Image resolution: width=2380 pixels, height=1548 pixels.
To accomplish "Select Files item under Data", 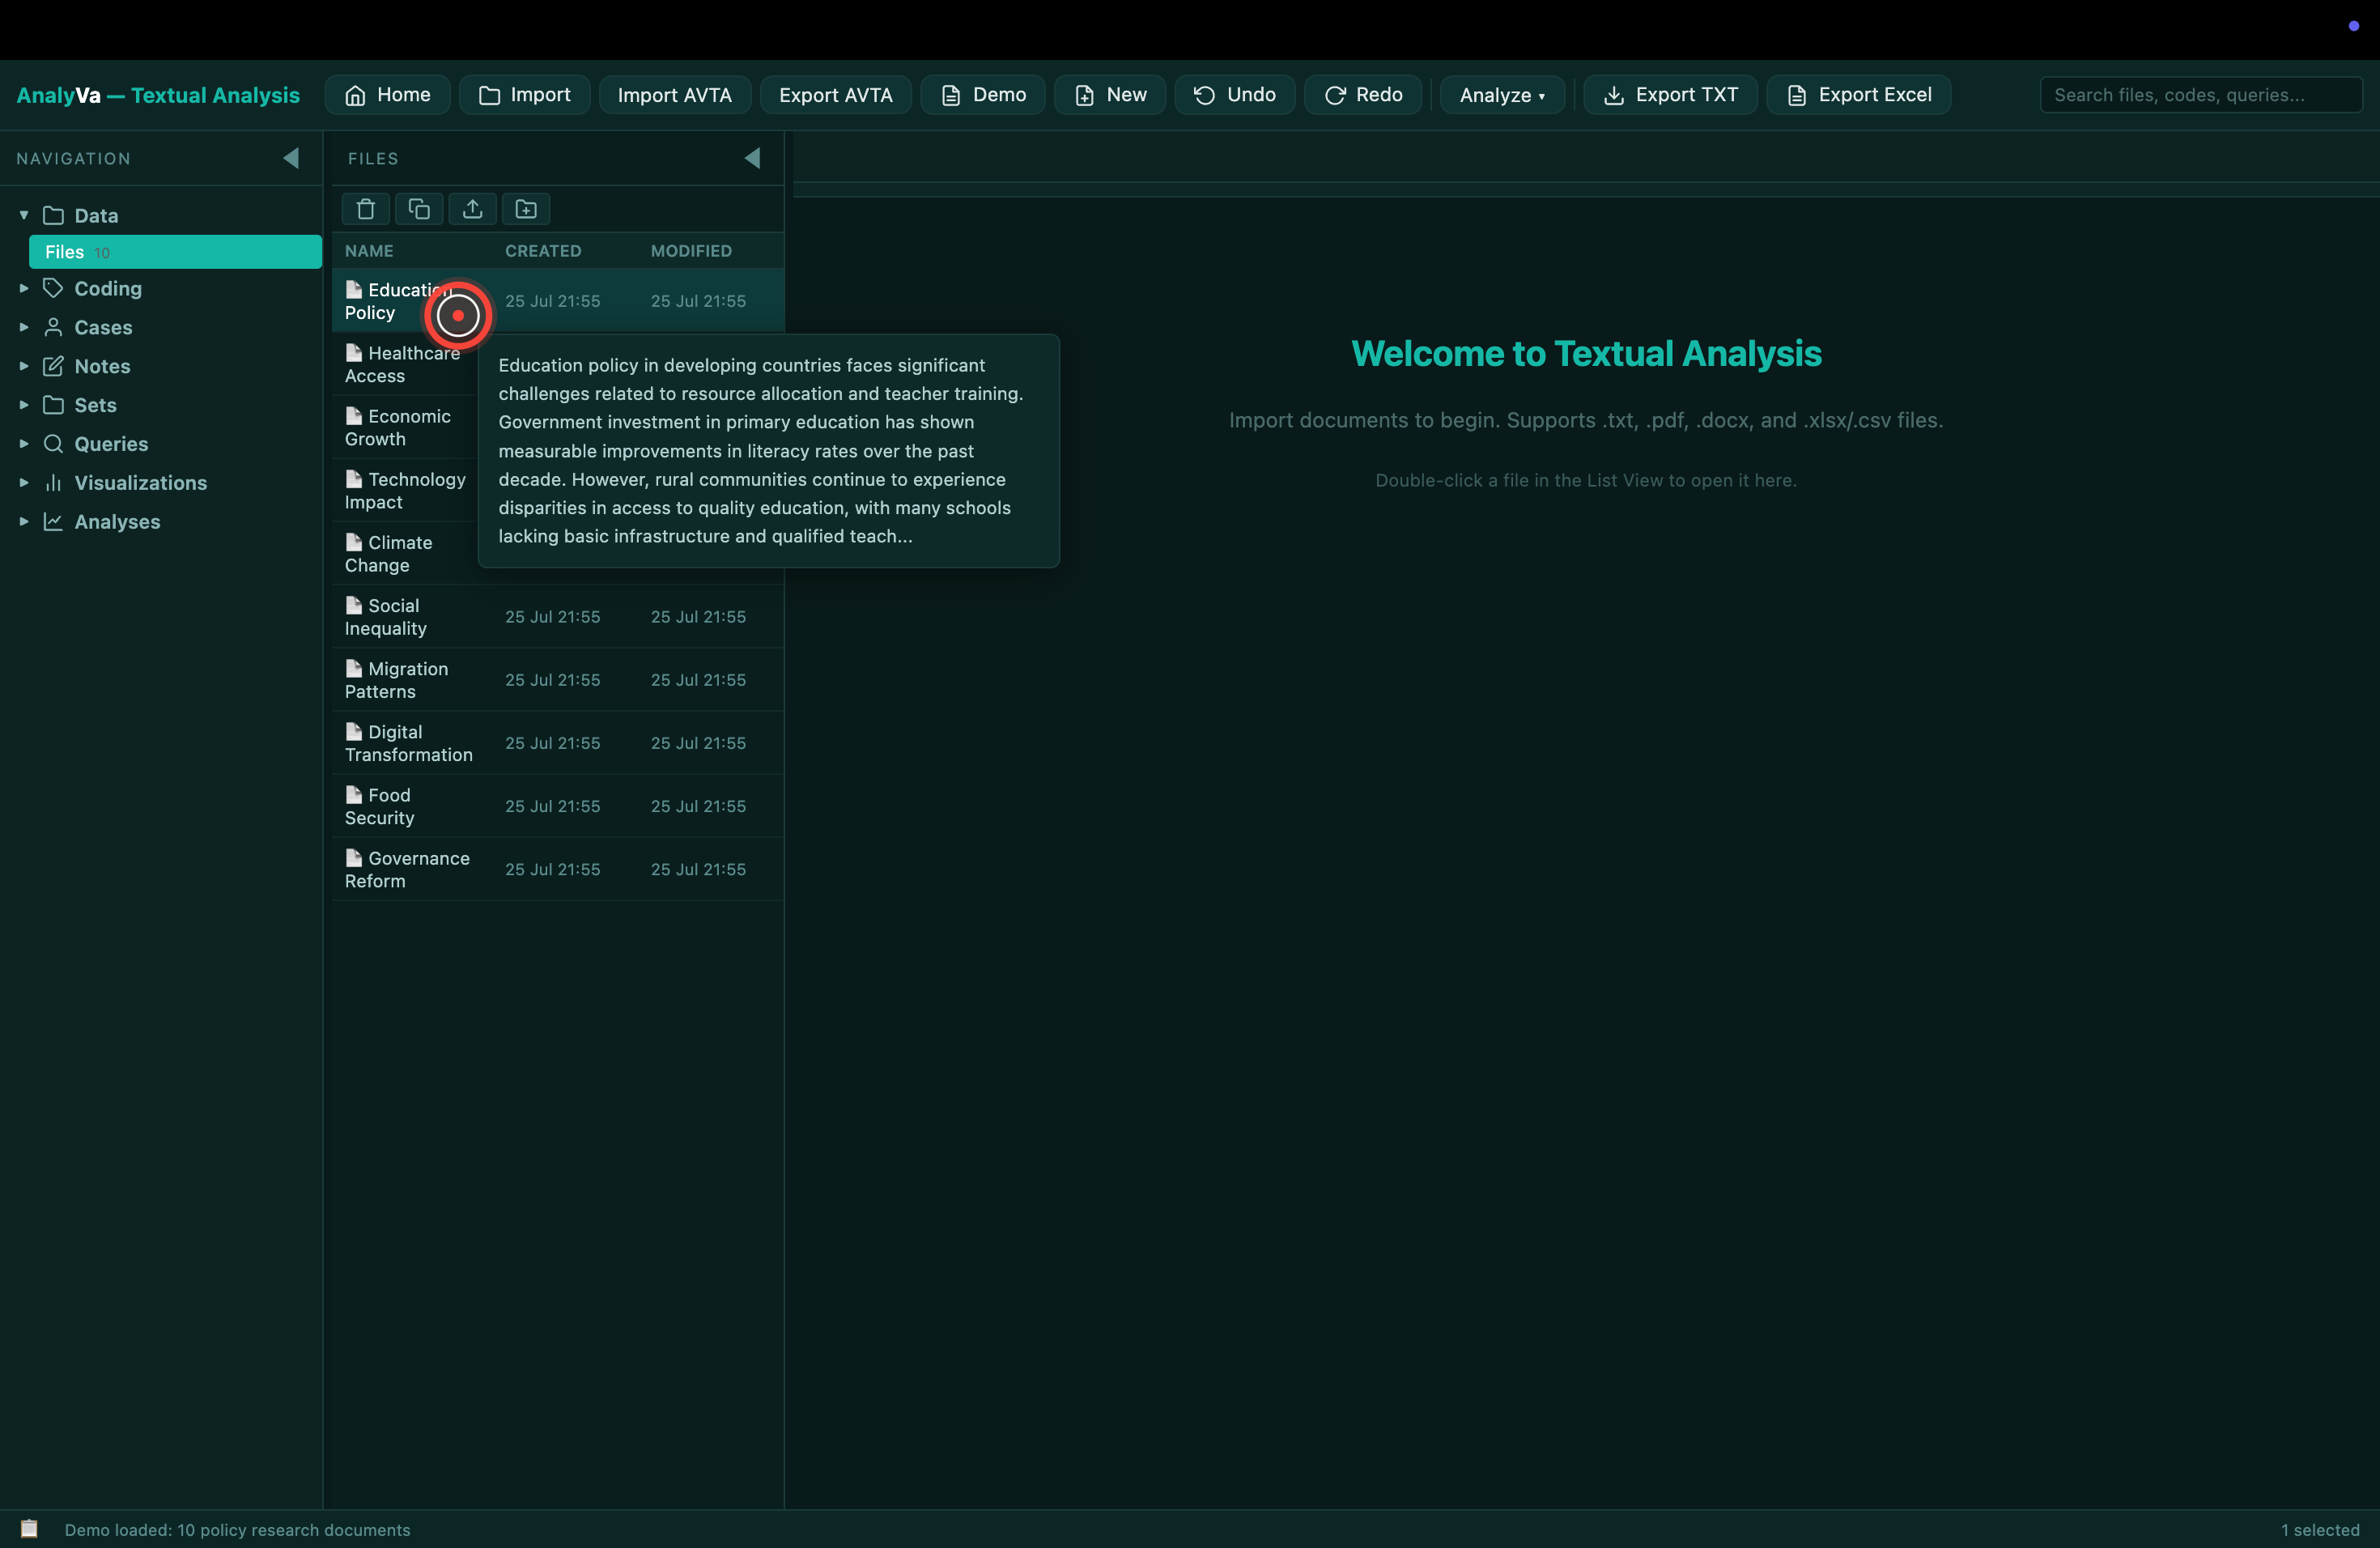I will [175, 252].
